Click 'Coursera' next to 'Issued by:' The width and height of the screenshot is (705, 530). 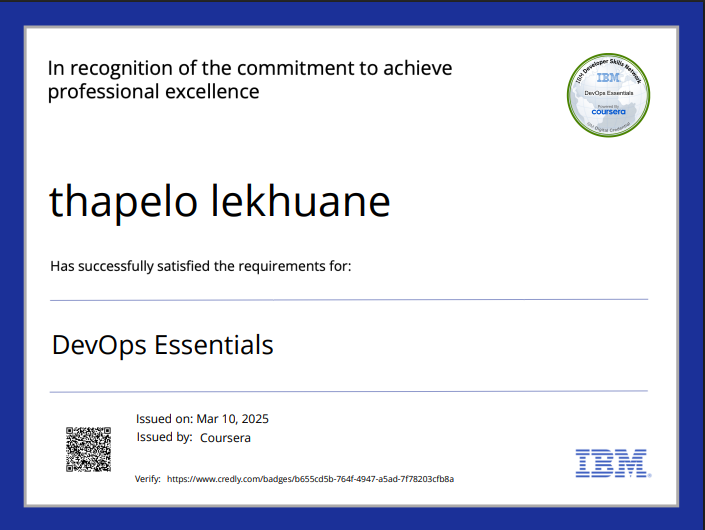(x=225, y=438)
